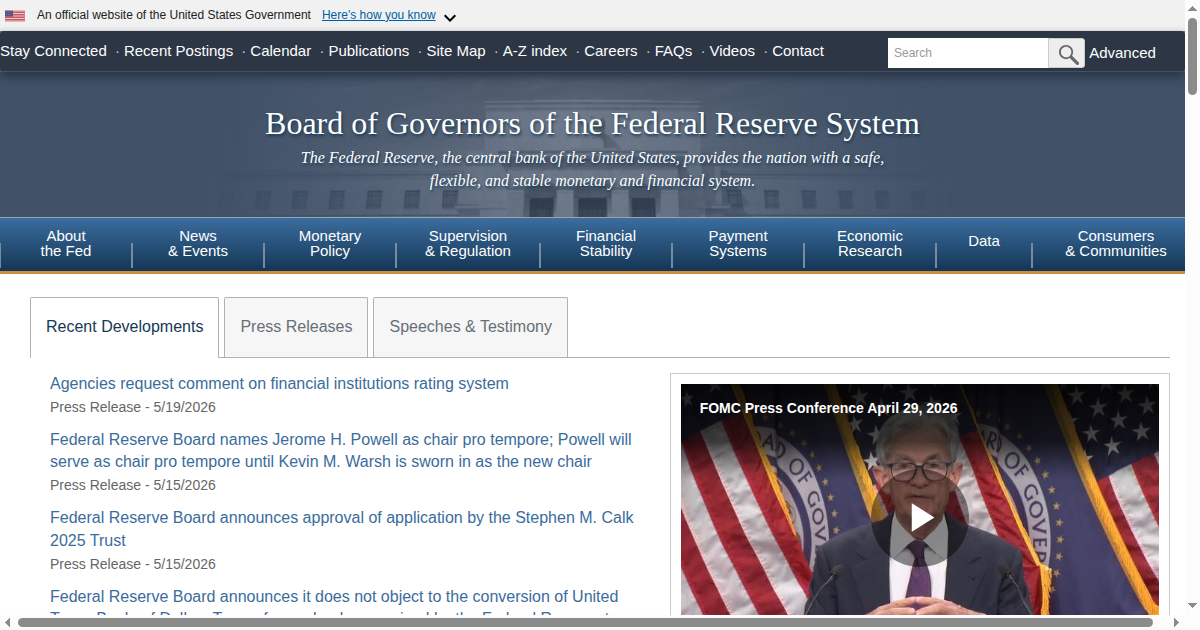
Task: Select the Recent Developments tab
Action: coord(125,327)
